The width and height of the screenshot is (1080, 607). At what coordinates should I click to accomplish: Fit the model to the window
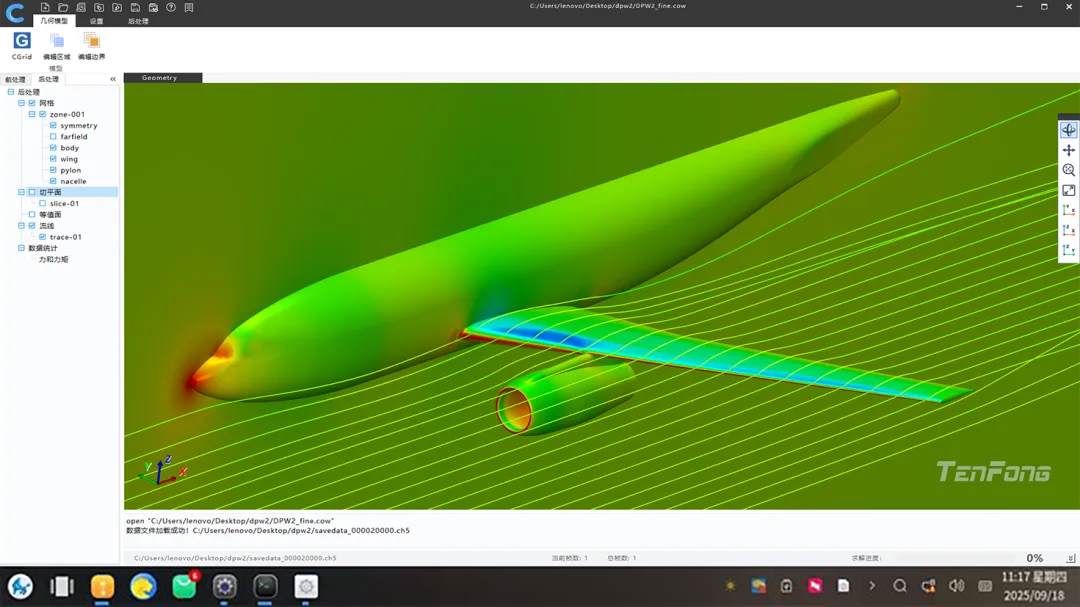(1068, 190)
